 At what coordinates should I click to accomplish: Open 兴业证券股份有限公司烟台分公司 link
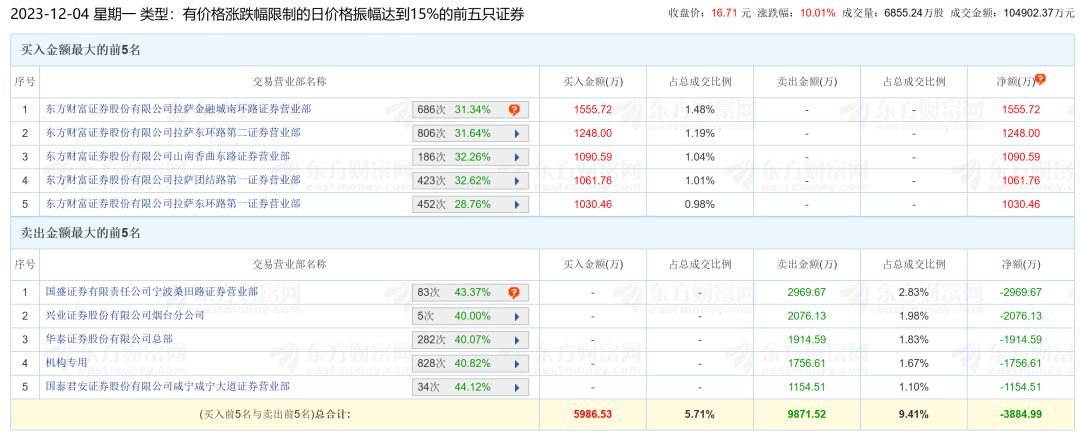point(125,315)
